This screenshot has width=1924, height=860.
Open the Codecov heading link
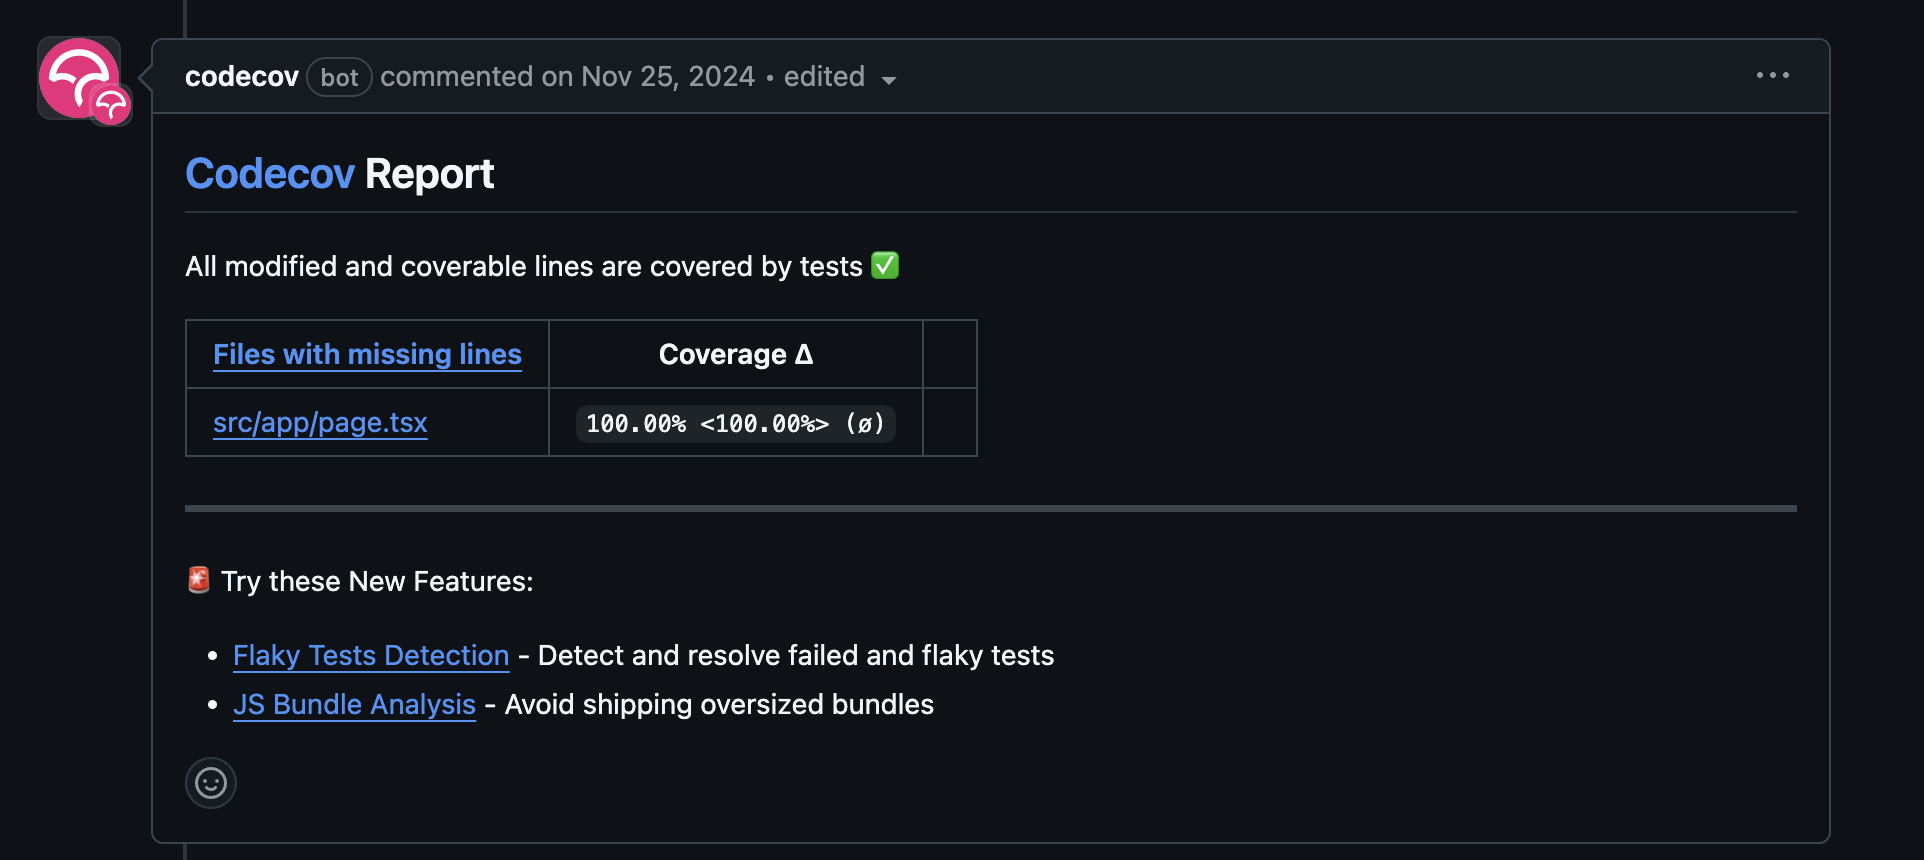pyautogui.click(x=270, y=174)
